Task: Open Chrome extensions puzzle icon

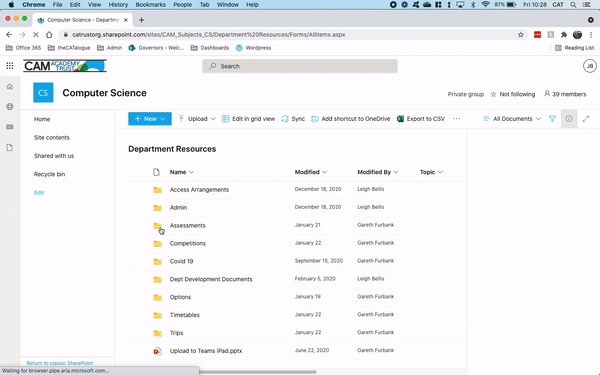Action: (x=564, y=34)
